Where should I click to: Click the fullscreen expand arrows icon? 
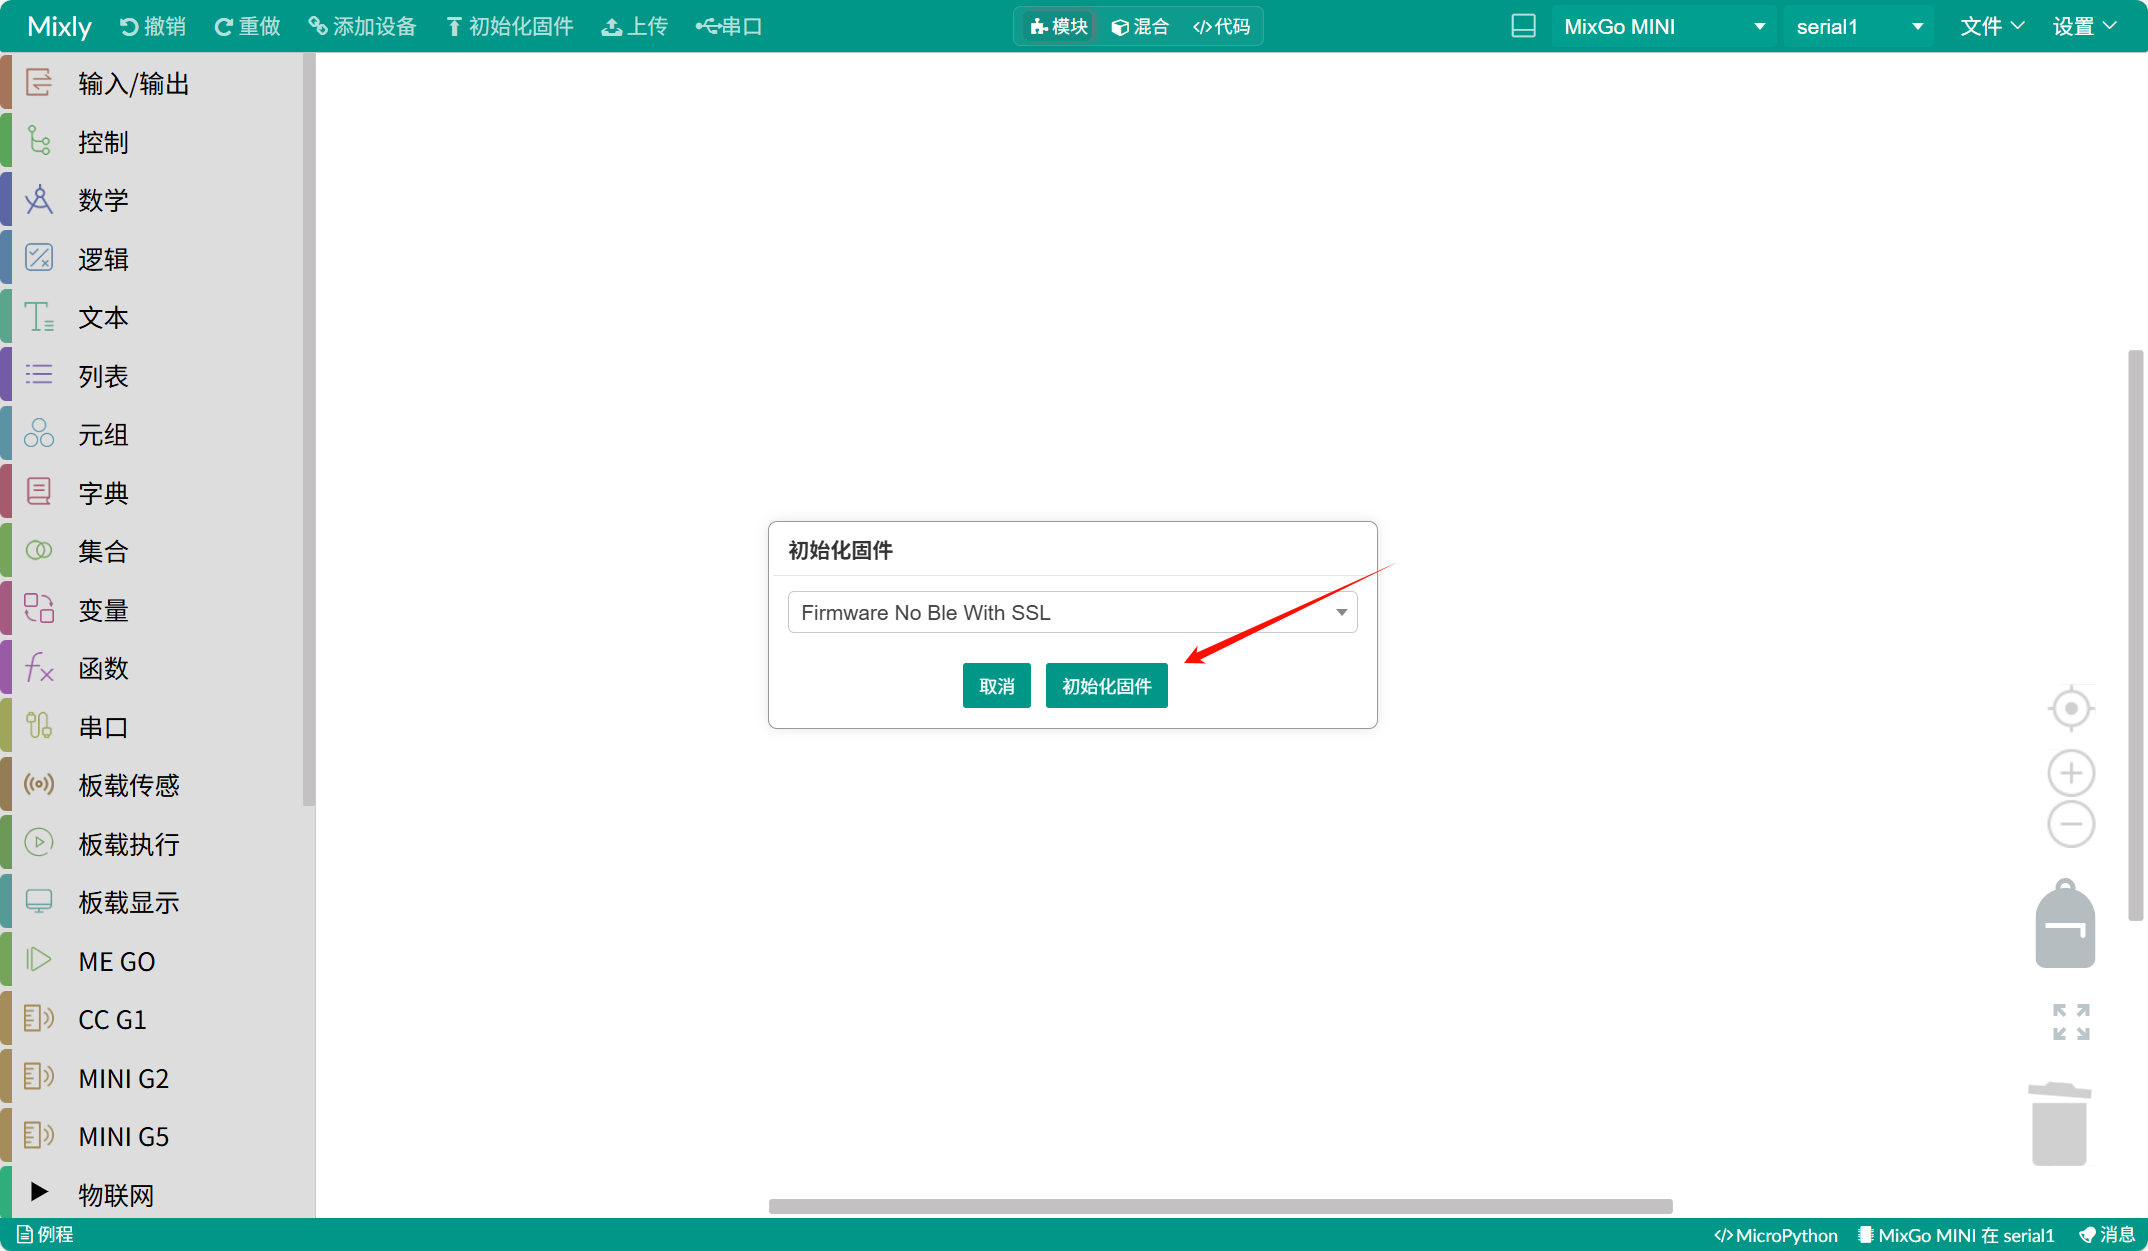pos(2071,1022)
